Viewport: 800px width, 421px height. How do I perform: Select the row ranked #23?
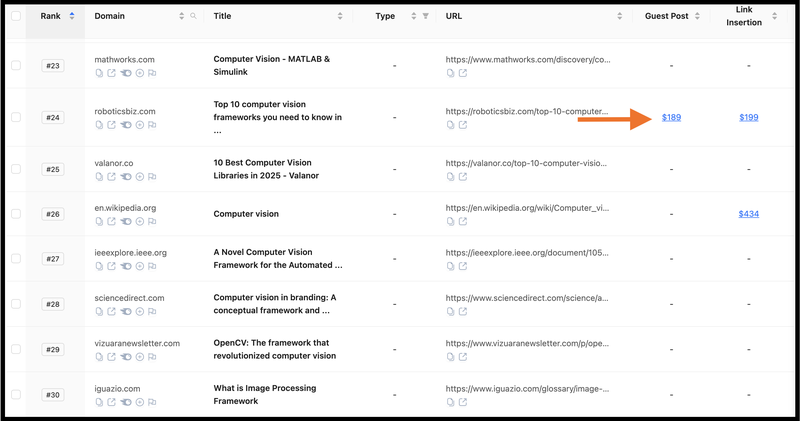pos(16,65)
